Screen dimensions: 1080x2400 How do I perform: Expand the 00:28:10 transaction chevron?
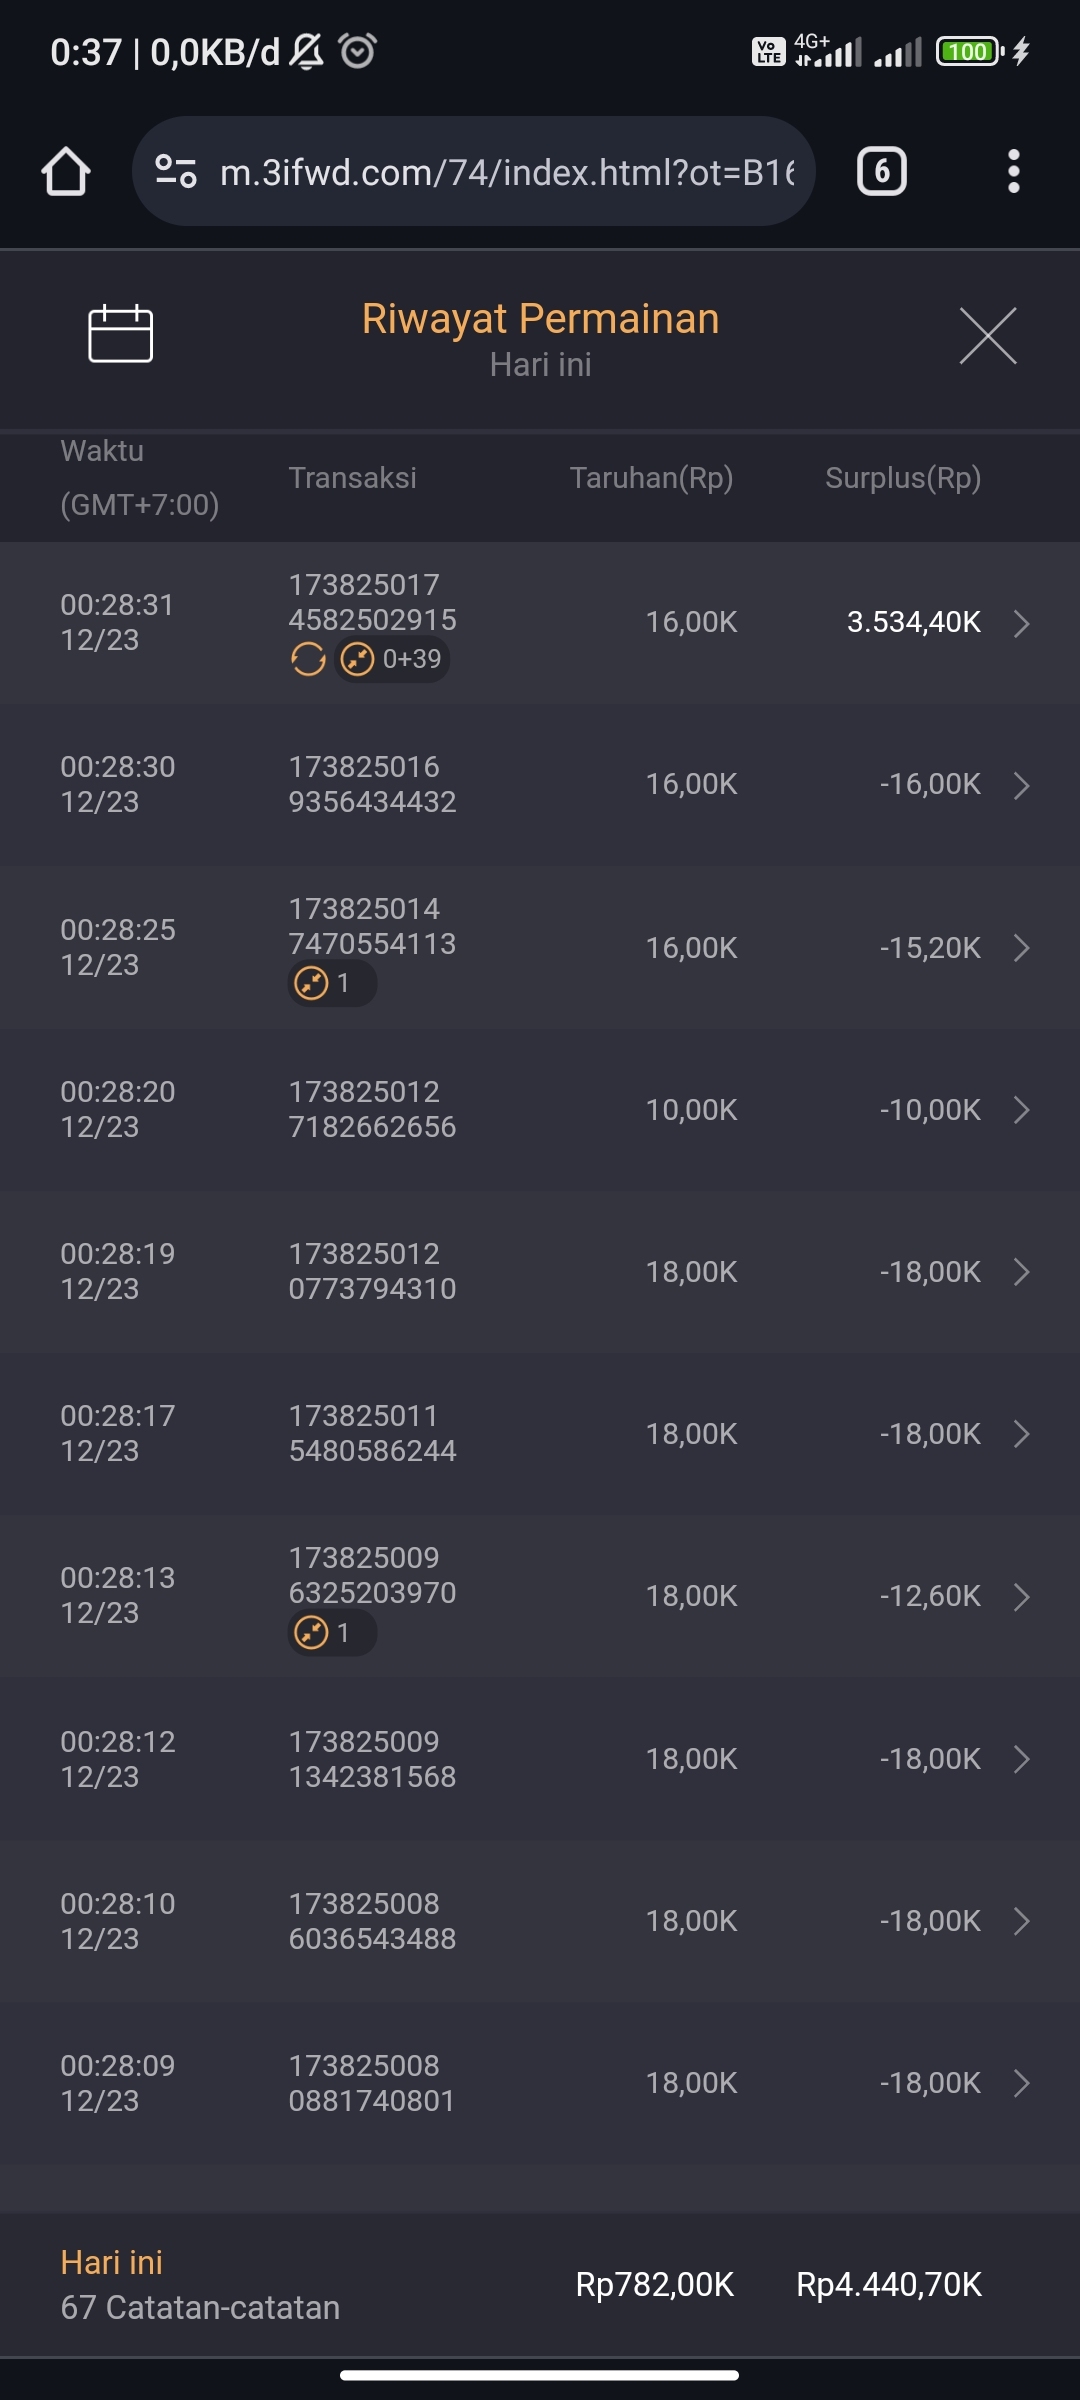1021,1921
